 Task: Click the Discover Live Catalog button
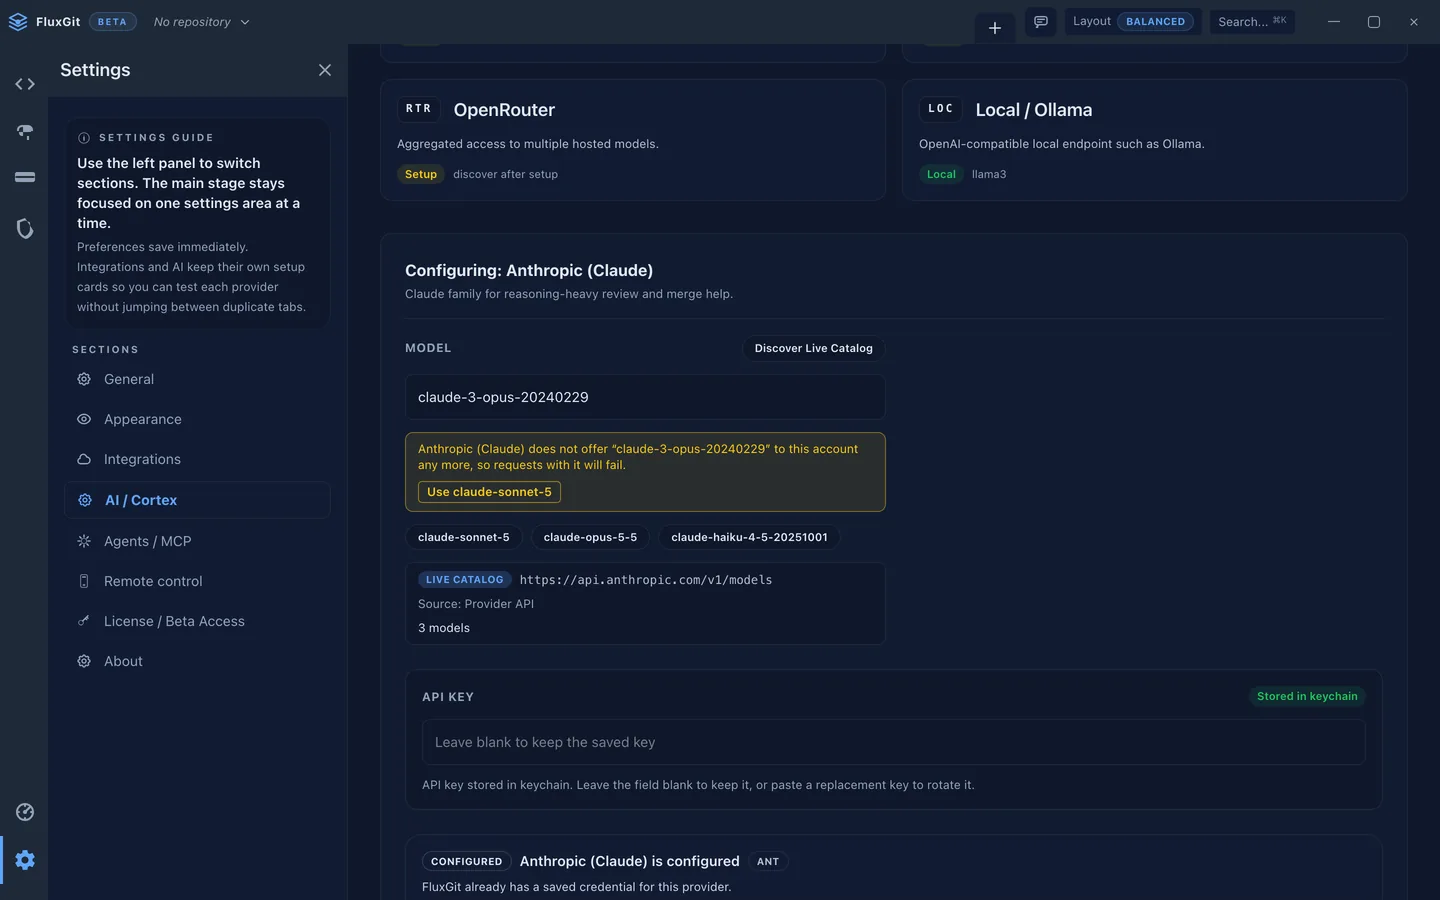tap(813, 348)
